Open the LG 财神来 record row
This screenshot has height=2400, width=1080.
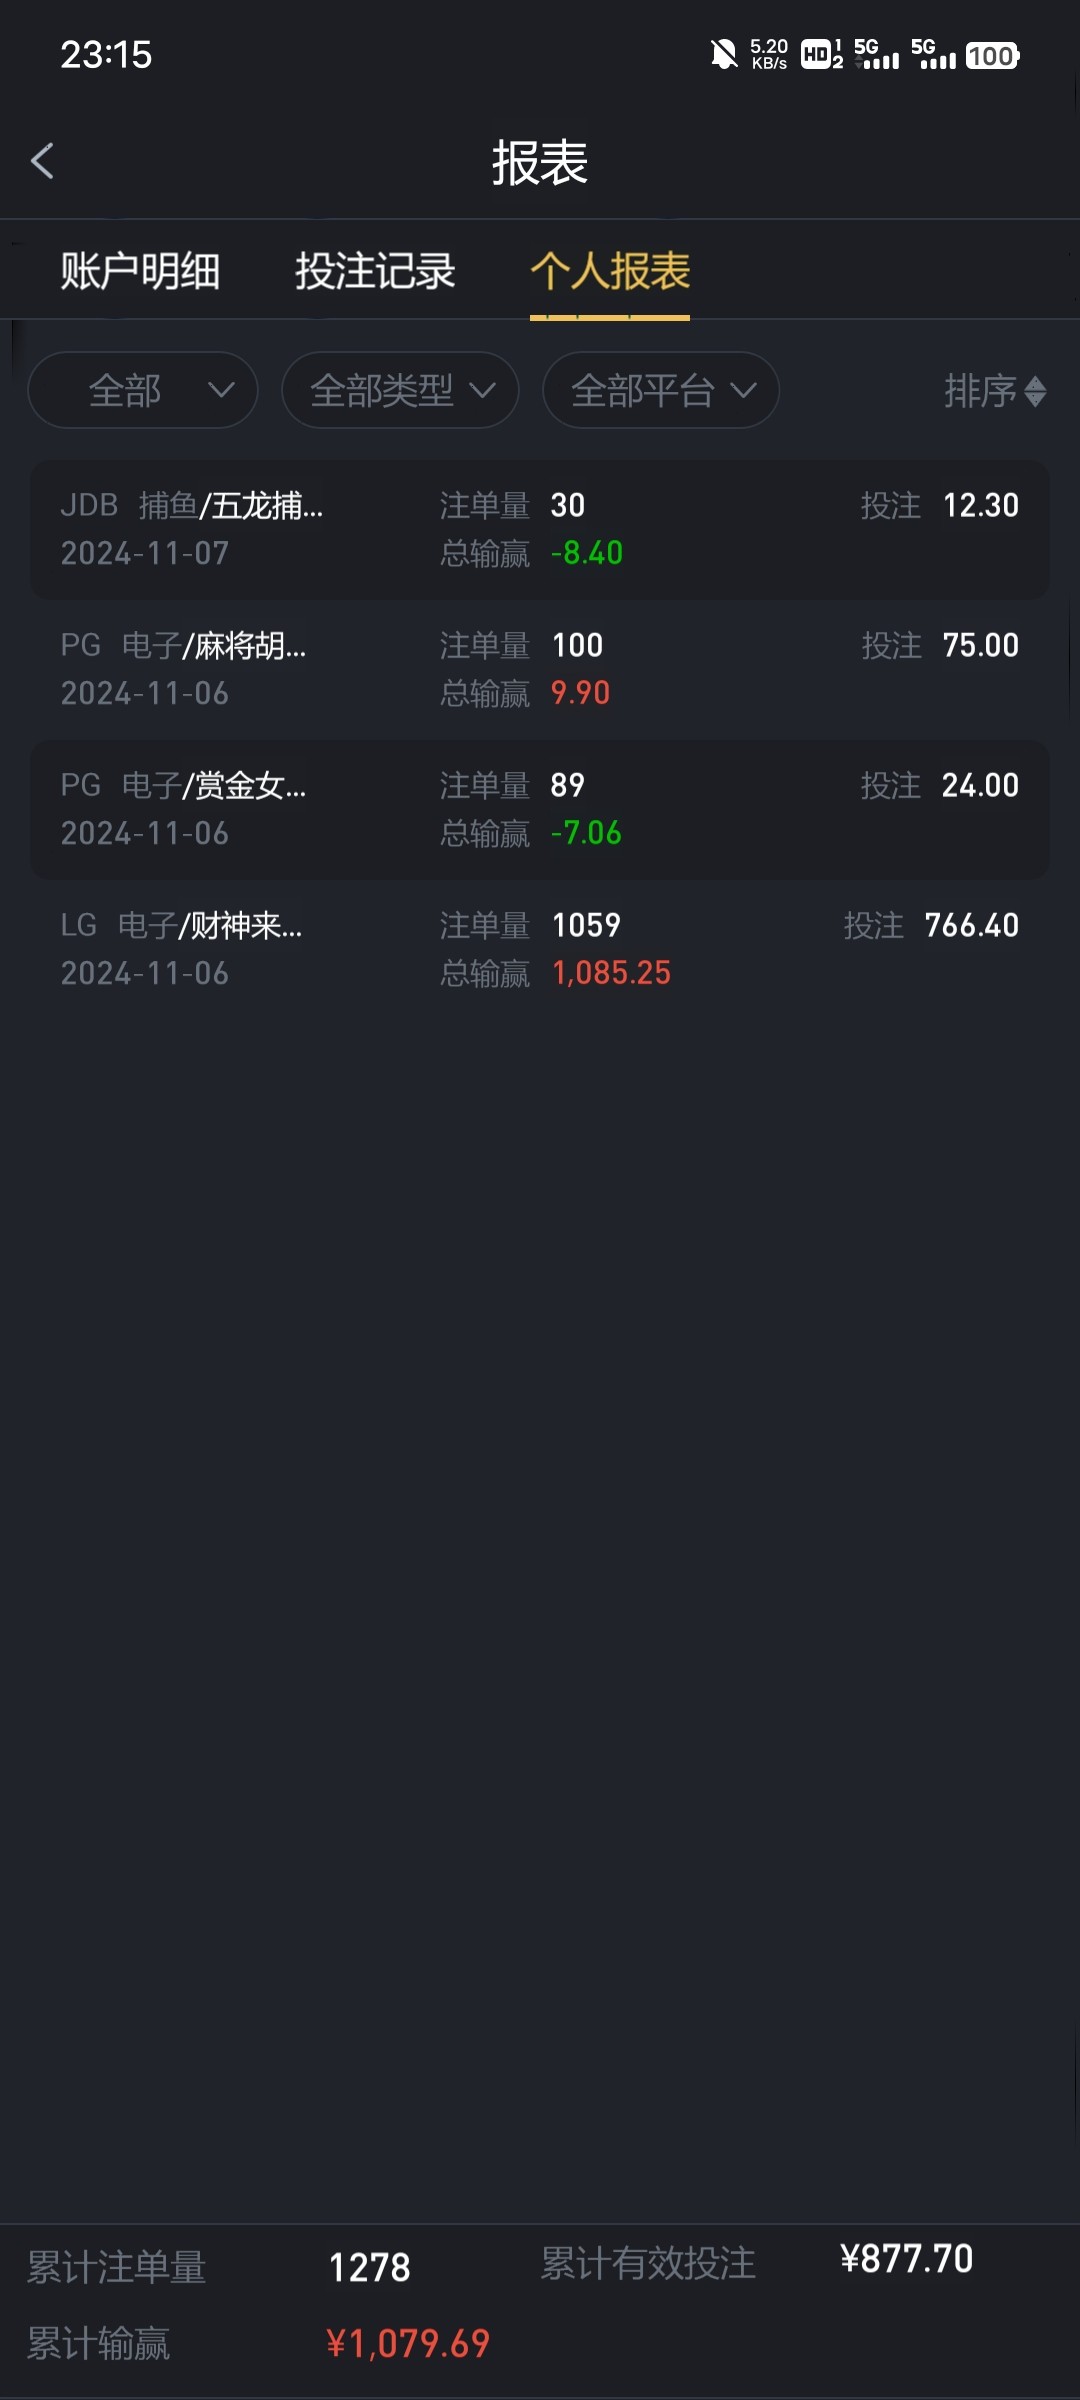[x=540, y=950]
